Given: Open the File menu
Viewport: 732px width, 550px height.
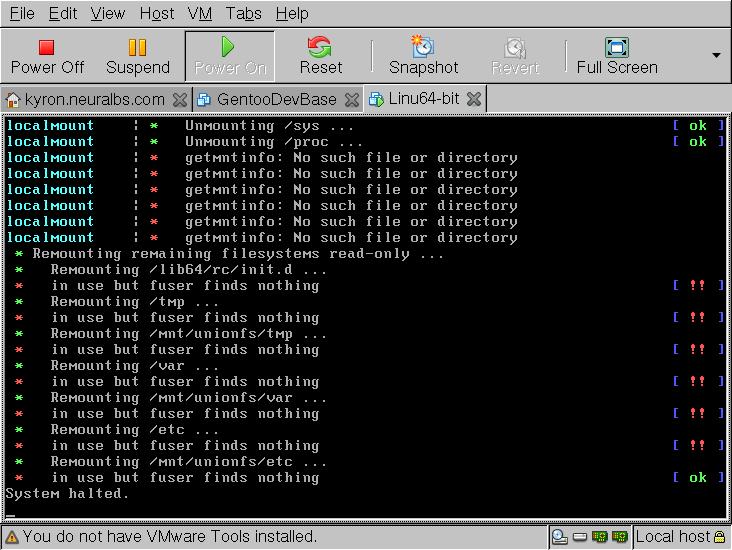Looking at the screenshot, I should click(21, 13).
